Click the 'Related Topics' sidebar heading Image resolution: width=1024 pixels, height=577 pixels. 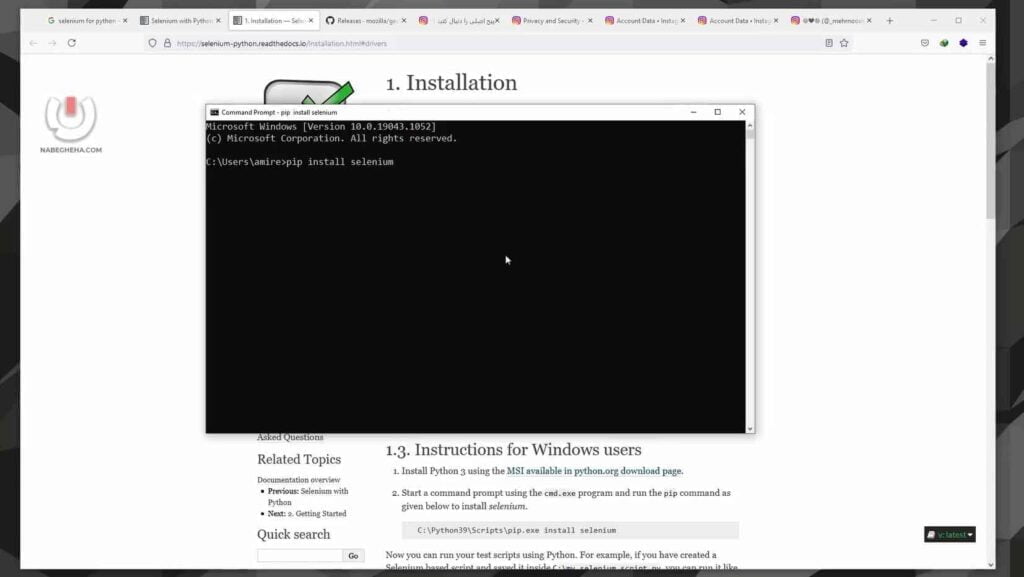pyautogui.click(x=299, y=460)
